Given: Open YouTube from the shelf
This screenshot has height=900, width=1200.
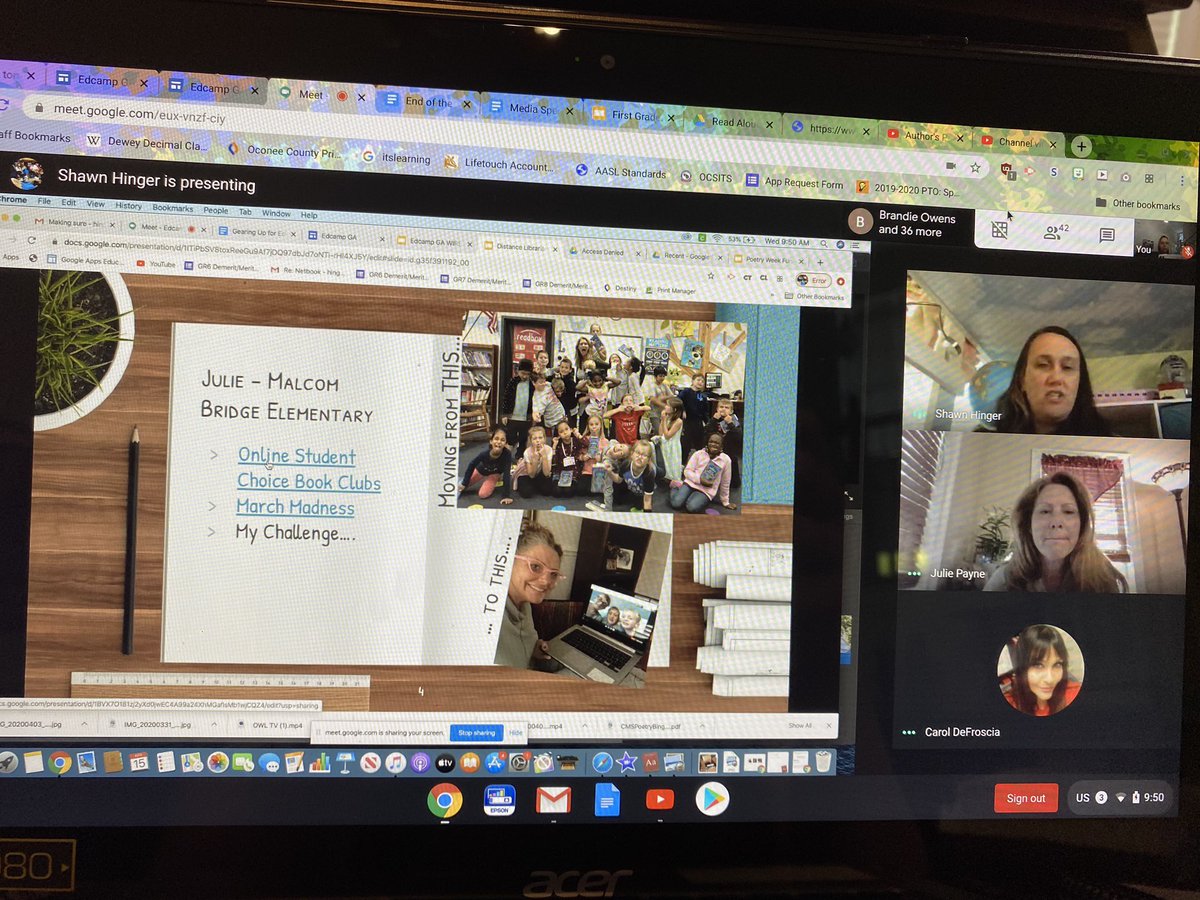Looking at the screenshot, I should point(660,799).
